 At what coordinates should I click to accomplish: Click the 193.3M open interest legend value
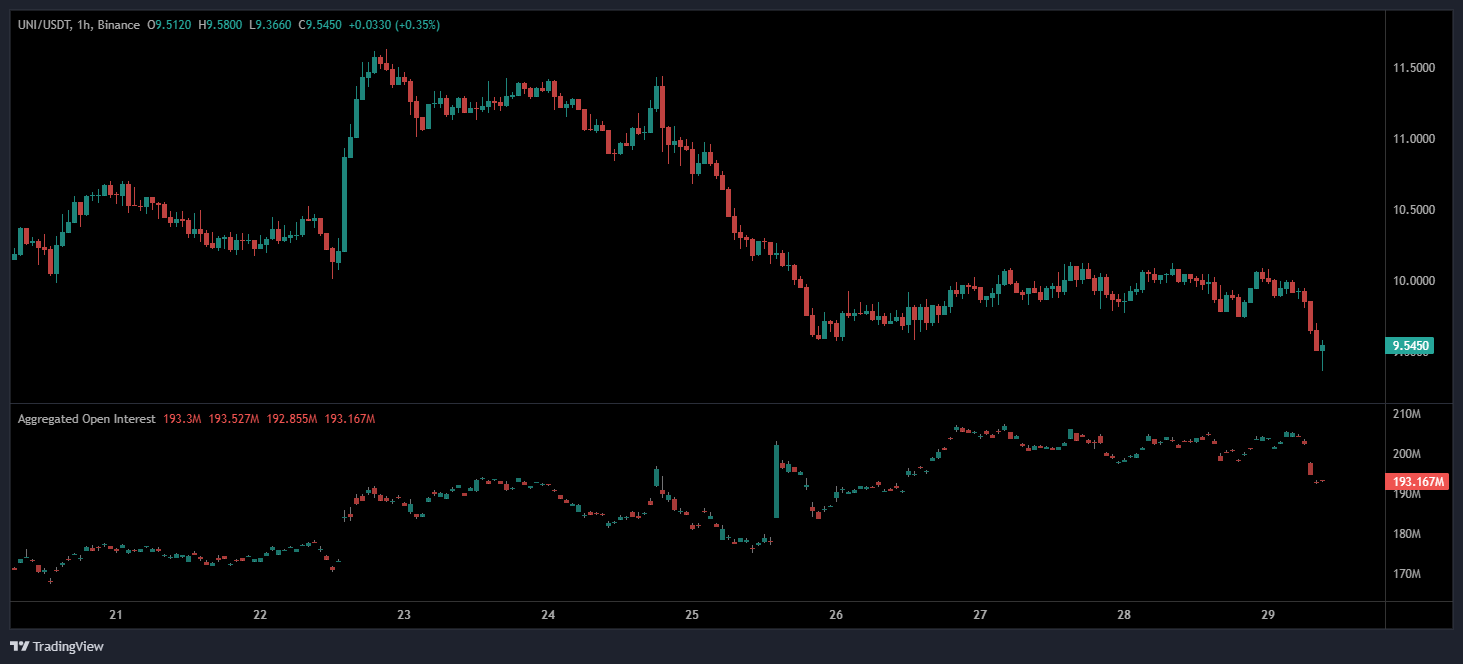[x=181, y=419]
